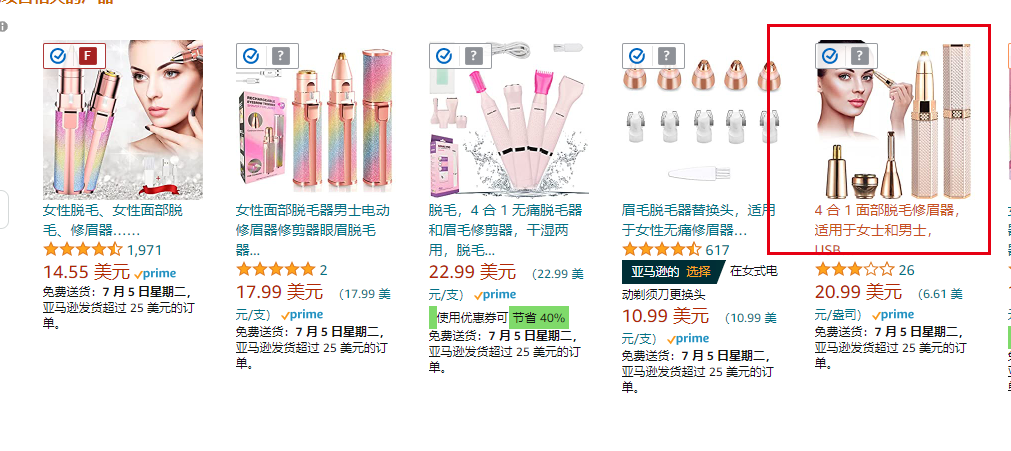The height and width of the screenshot is (451, 1011).
Task: Click the question mark badge on 4-in-1 pink trimmer product
Action: [474, 56]
